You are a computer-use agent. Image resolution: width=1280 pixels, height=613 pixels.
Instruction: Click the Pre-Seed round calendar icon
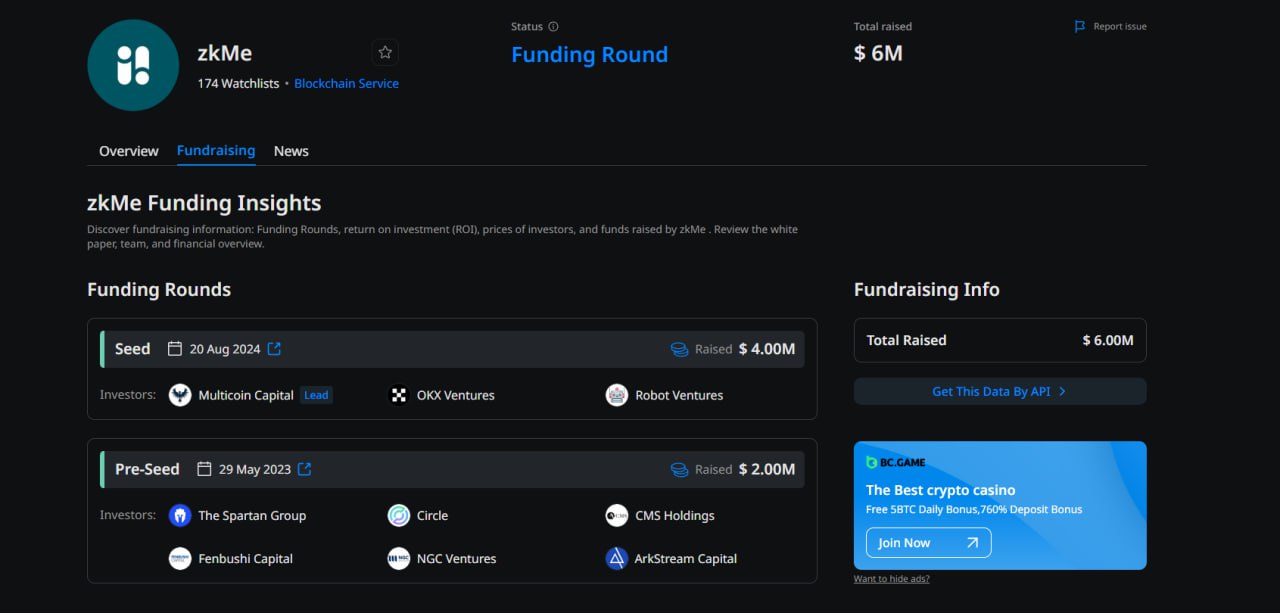tap(204, 469)
